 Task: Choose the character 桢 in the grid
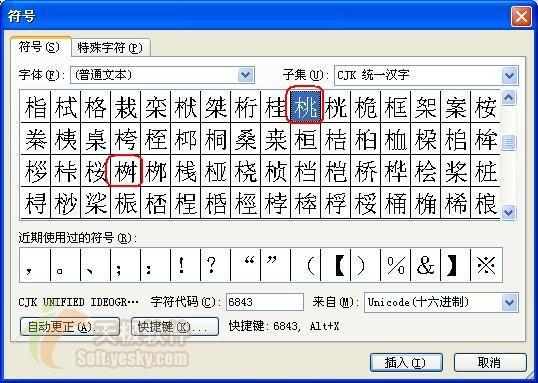(x=276, y=171)
